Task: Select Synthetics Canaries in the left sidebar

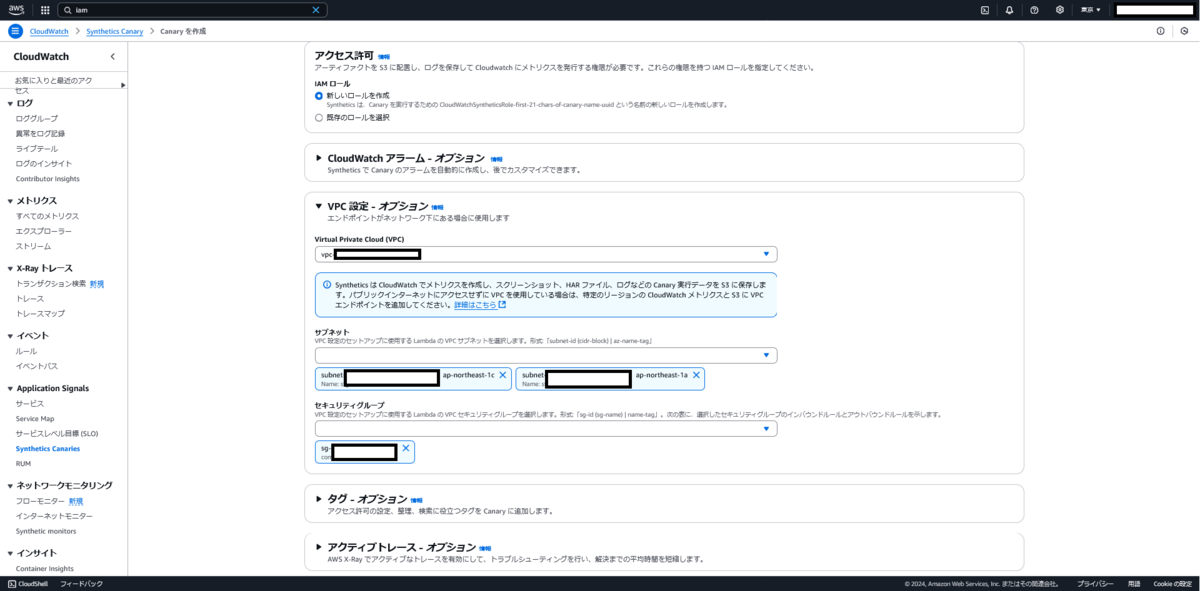Action: pos(49,448)
